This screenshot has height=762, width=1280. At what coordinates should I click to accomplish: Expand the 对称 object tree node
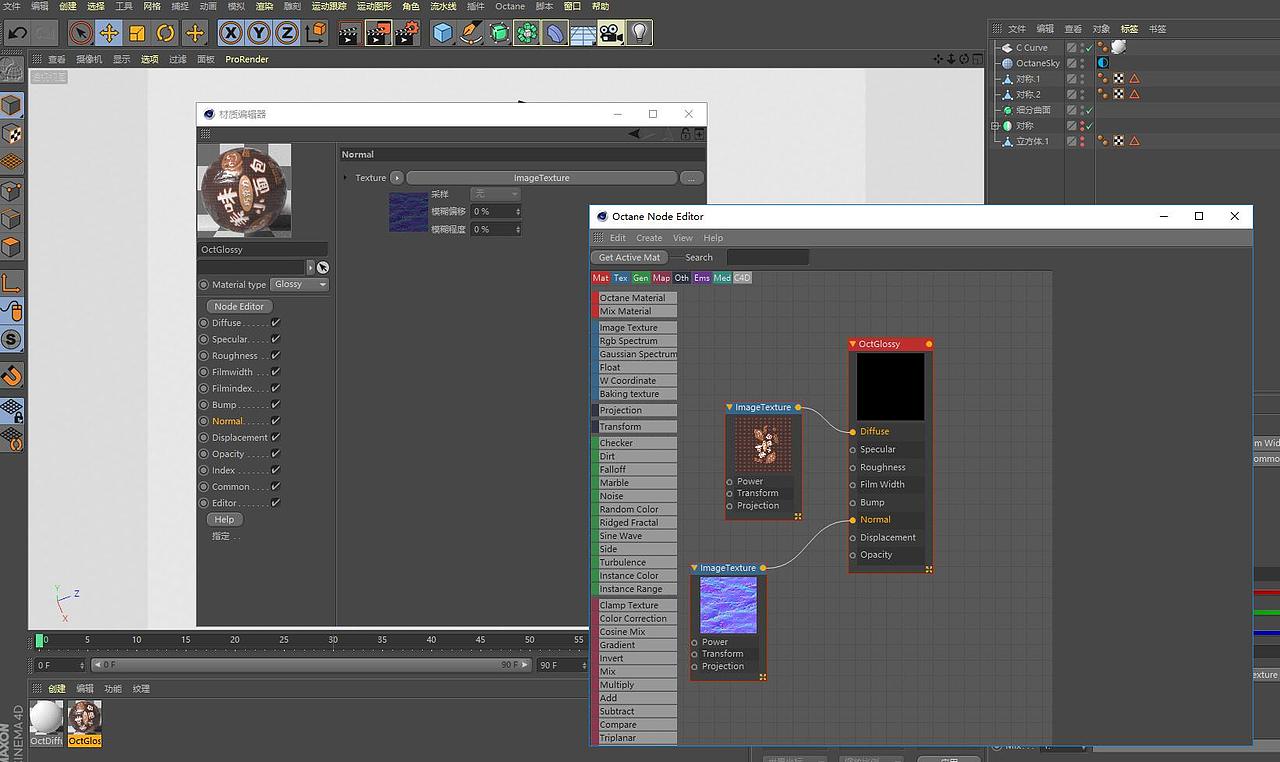995,126
